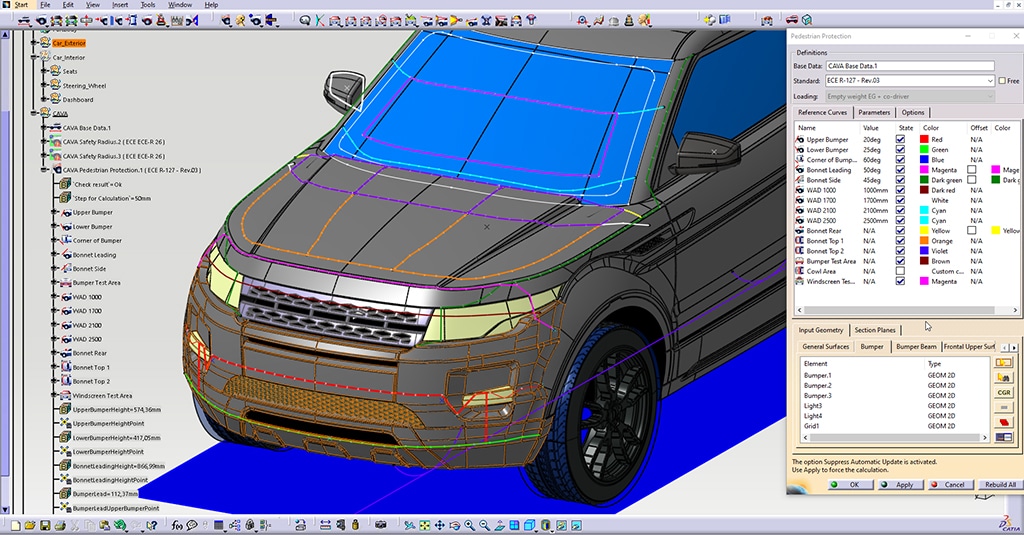Click the red car icon at top right toolbar
Image resolution: width=1024 pixels, height=535 pixels.
(792, 20)
